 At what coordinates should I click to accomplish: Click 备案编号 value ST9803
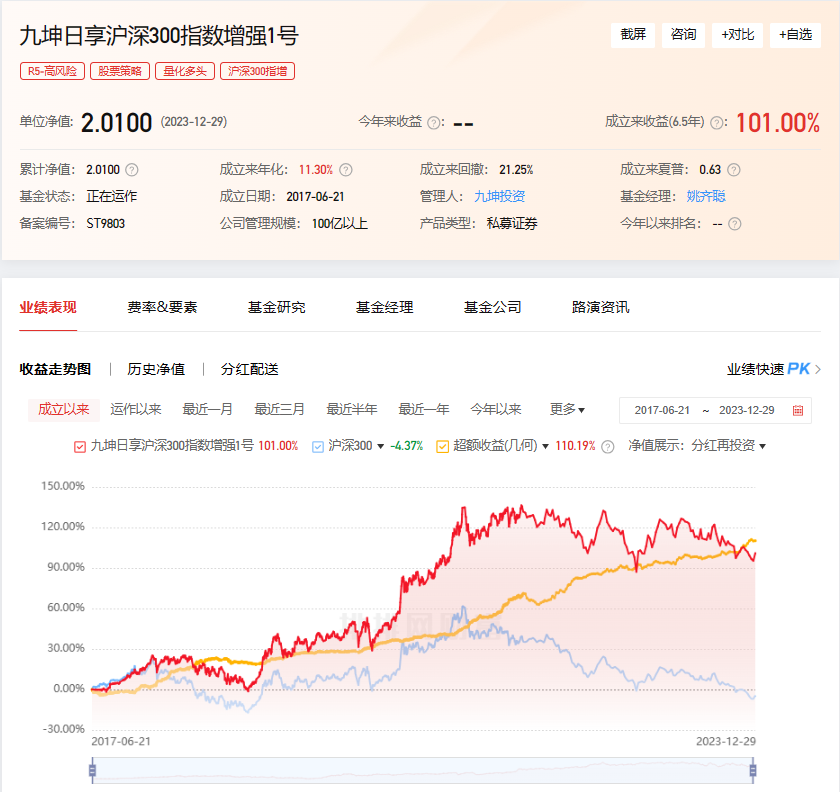106,224
